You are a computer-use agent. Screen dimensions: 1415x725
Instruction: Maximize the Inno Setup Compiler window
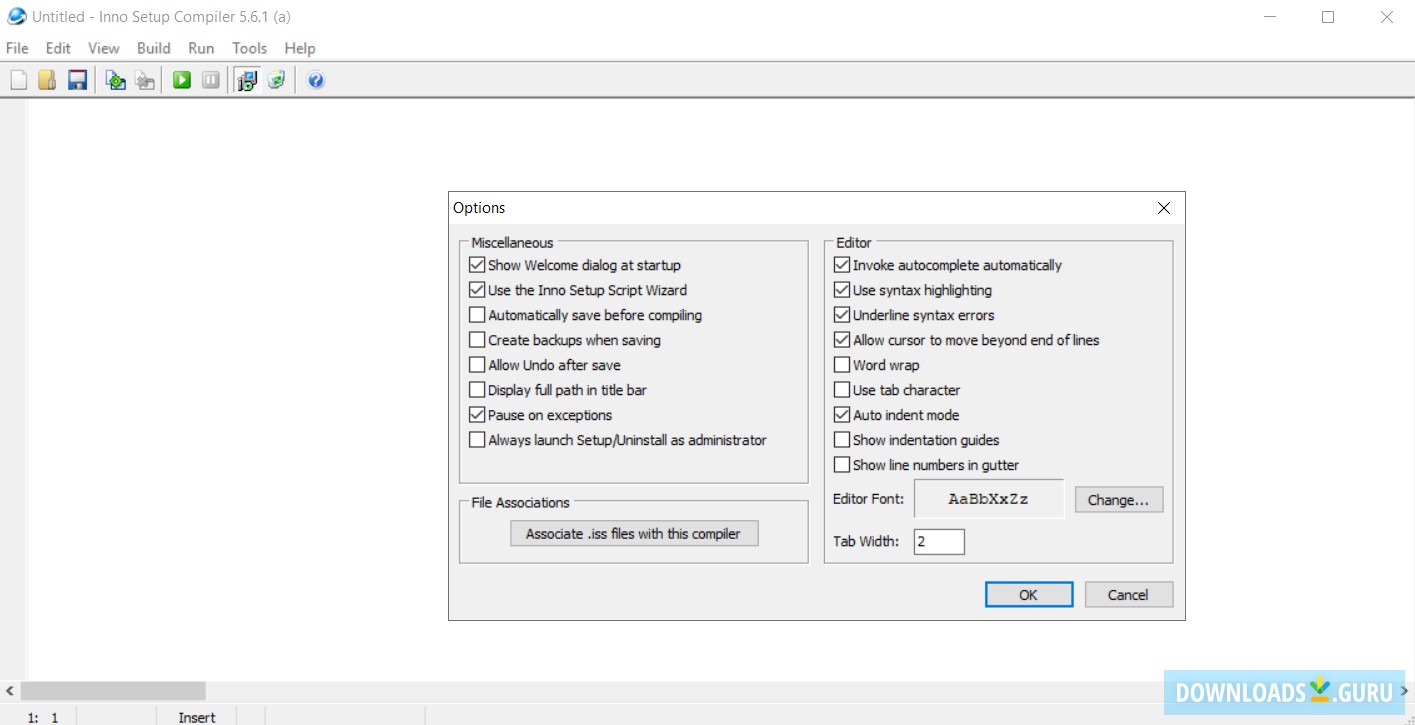1328,16
